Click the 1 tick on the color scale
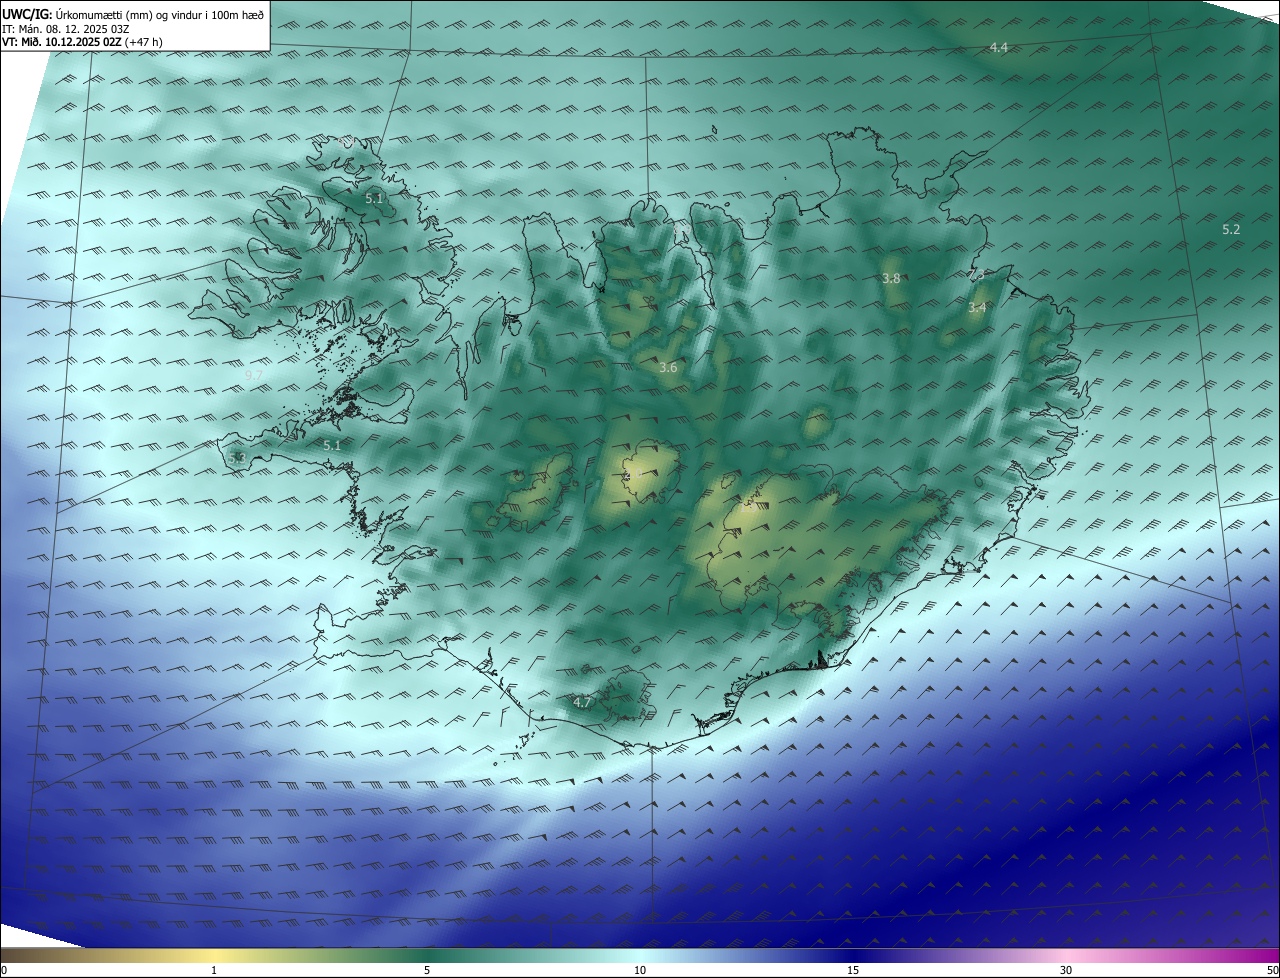This screenshot has width=1280, height=978. point(214,970)
